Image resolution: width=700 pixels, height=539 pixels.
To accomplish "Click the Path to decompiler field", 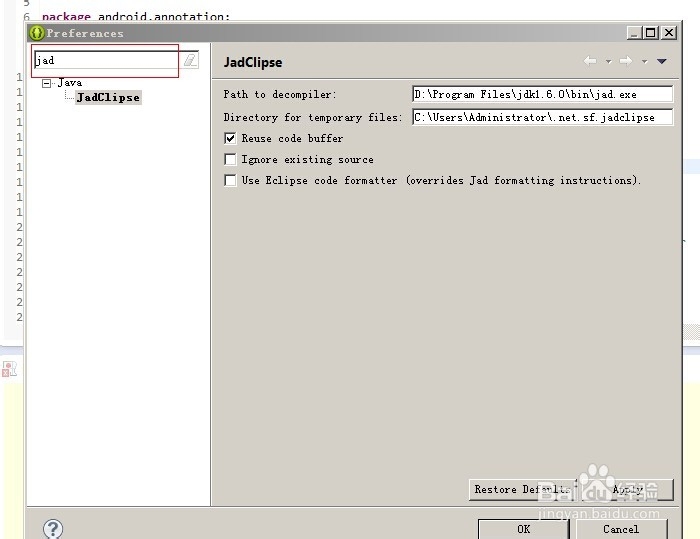I will click(542, 94).
